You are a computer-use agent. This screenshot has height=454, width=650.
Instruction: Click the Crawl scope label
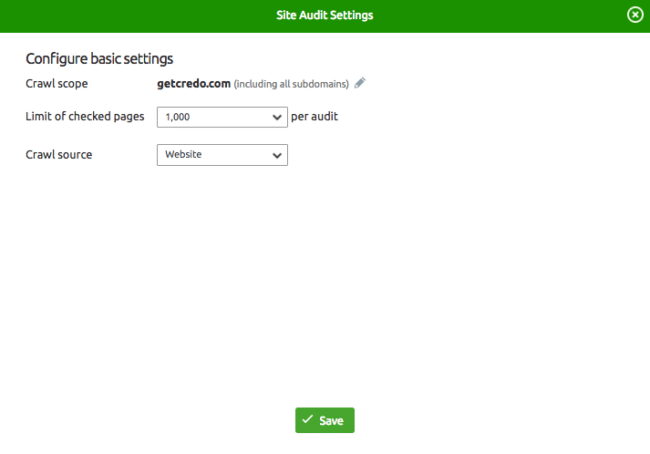[x=57, y=84]
